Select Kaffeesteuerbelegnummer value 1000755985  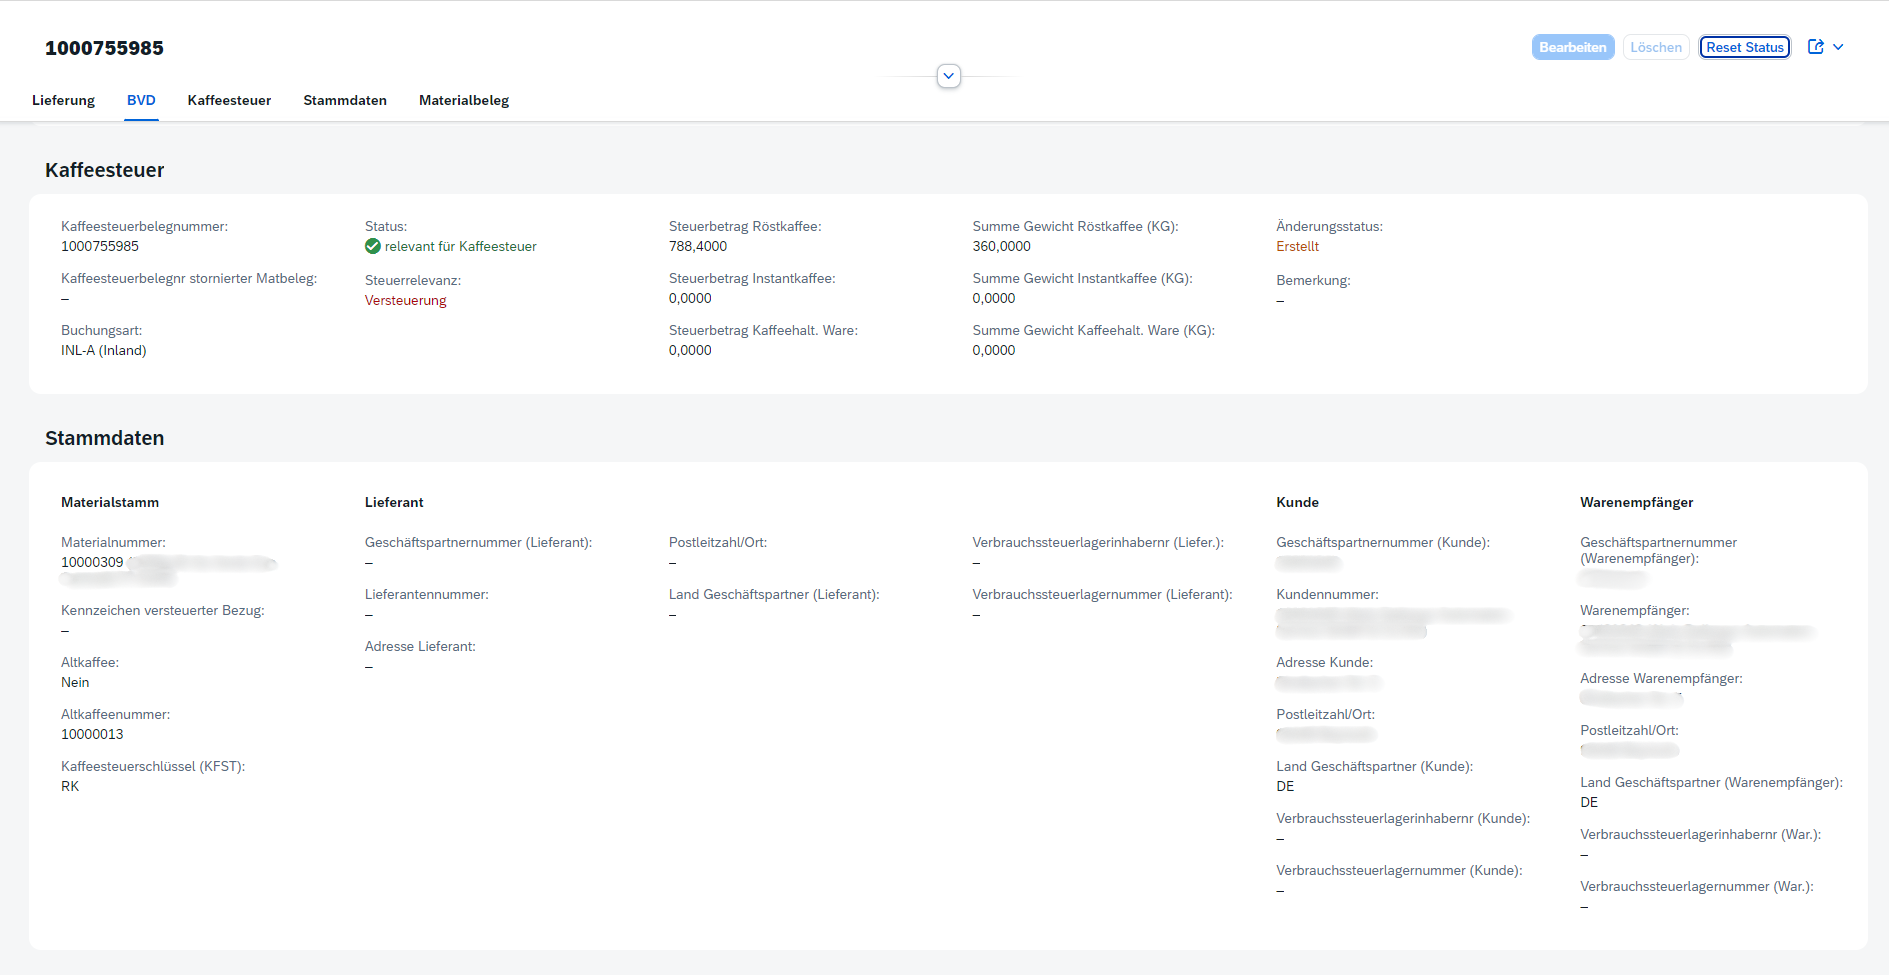100,246
